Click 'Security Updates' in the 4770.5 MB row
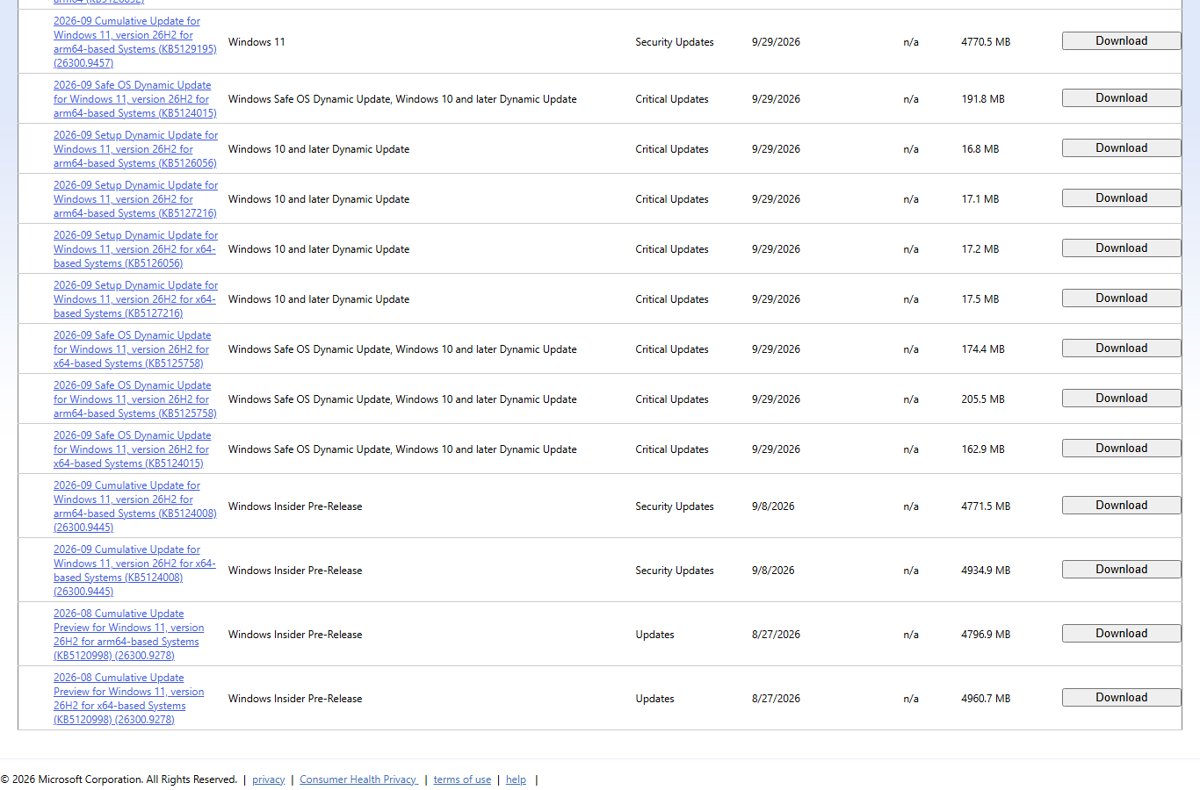Screen dimensions: 1200x790 click(675, 42)
